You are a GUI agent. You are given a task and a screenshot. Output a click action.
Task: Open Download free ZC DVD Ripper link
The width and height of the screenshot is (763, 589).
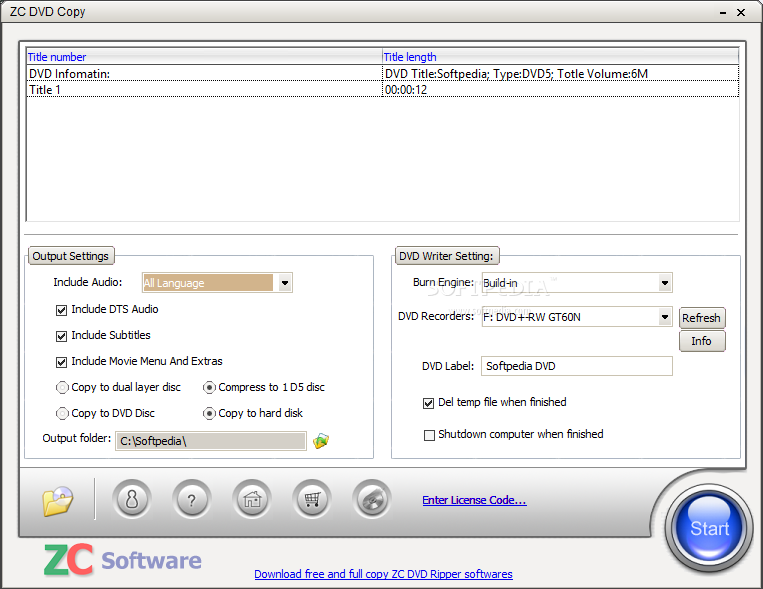pyautogui.click(x=383, y=574)
